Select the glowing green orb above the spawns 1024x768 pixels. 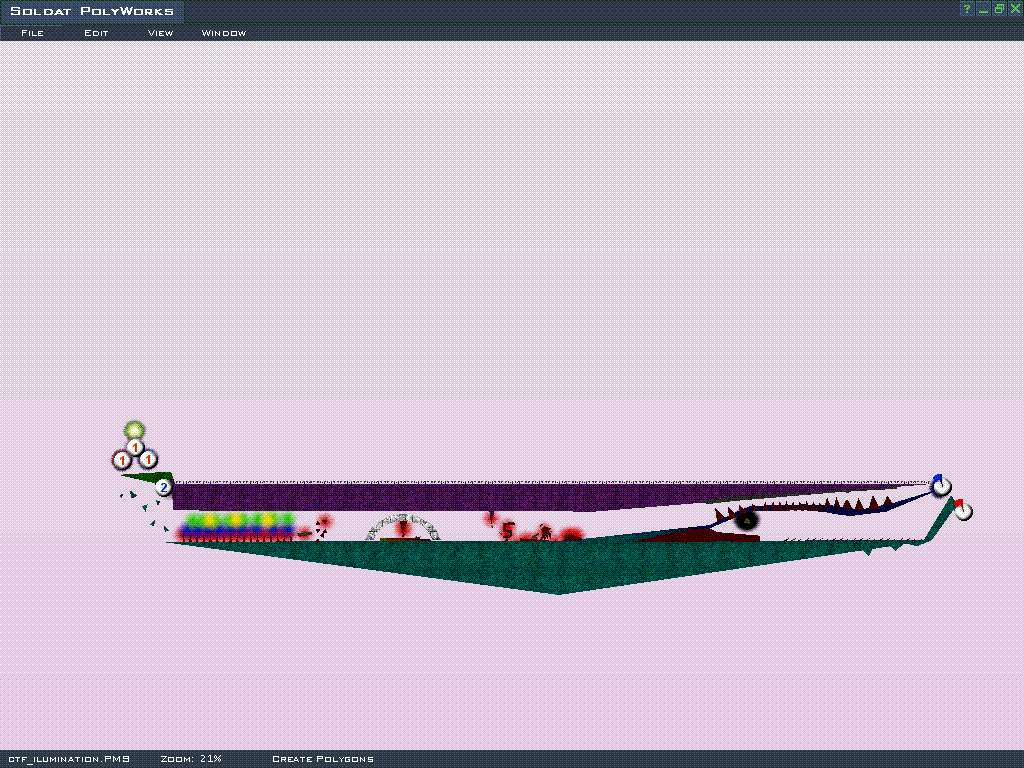(x=134, y=430)
